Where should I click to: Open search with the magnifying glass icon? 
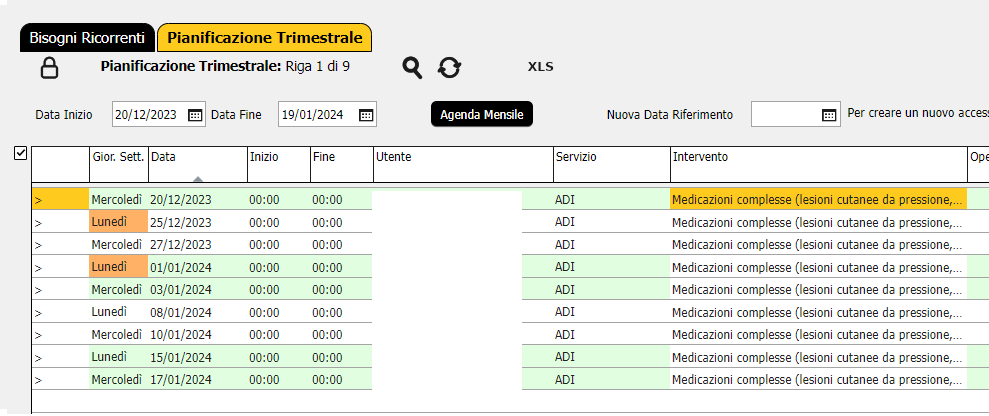413,67
